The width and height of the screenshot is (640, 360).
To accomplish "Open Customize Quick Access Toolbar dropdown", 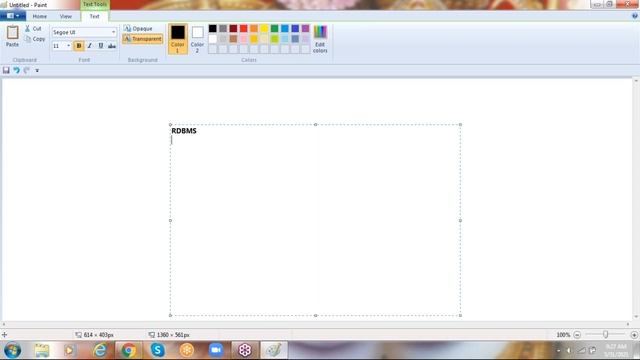I will coord(37,71).
